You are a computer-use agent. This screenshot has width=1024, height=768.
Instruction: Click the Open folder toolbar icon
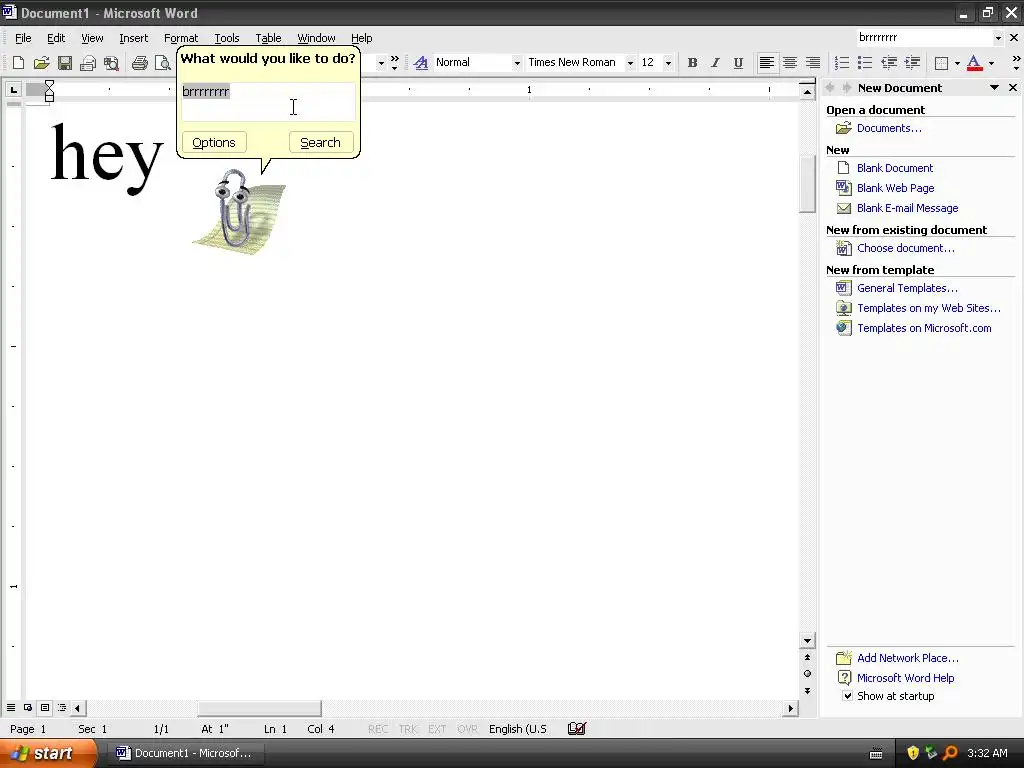click(x=41, y=63)
